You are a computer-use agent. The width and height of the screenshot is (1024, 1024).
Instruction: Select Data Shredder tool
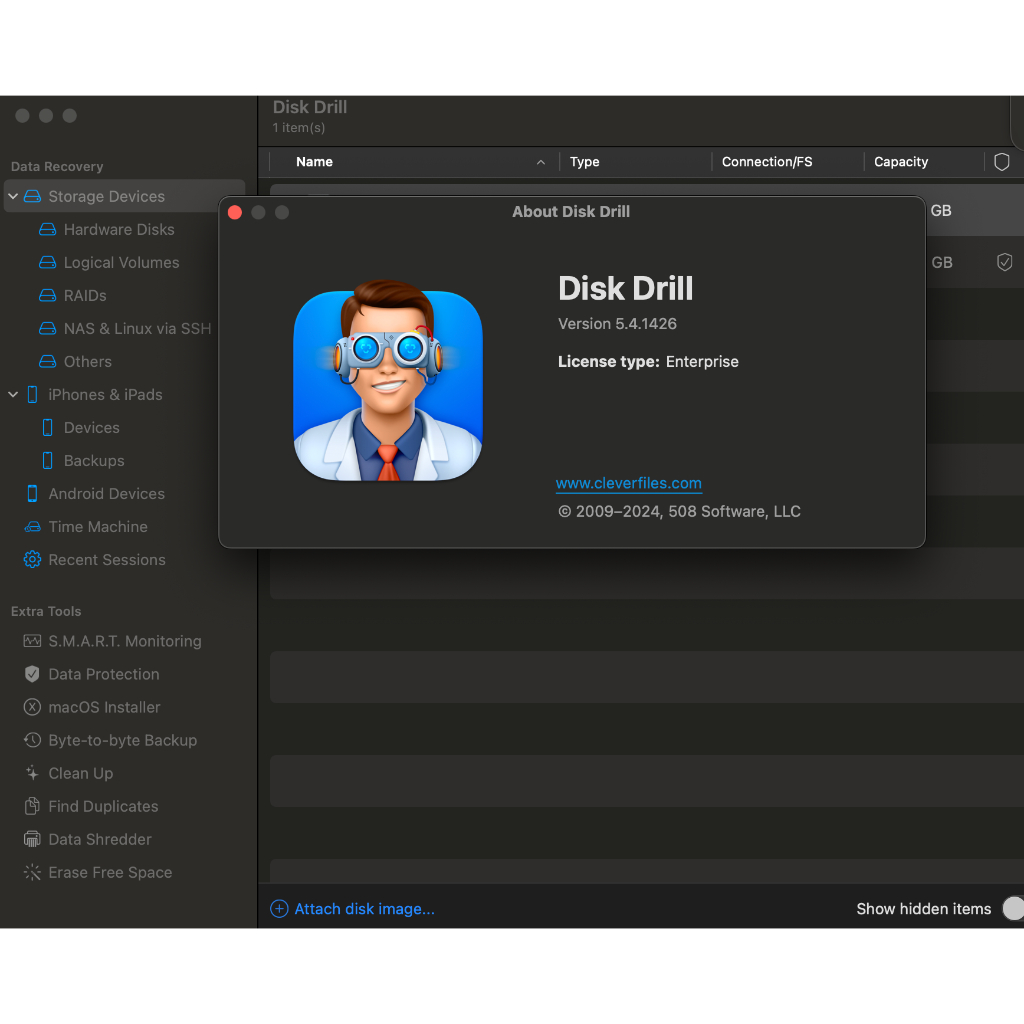tap(88, 839)
